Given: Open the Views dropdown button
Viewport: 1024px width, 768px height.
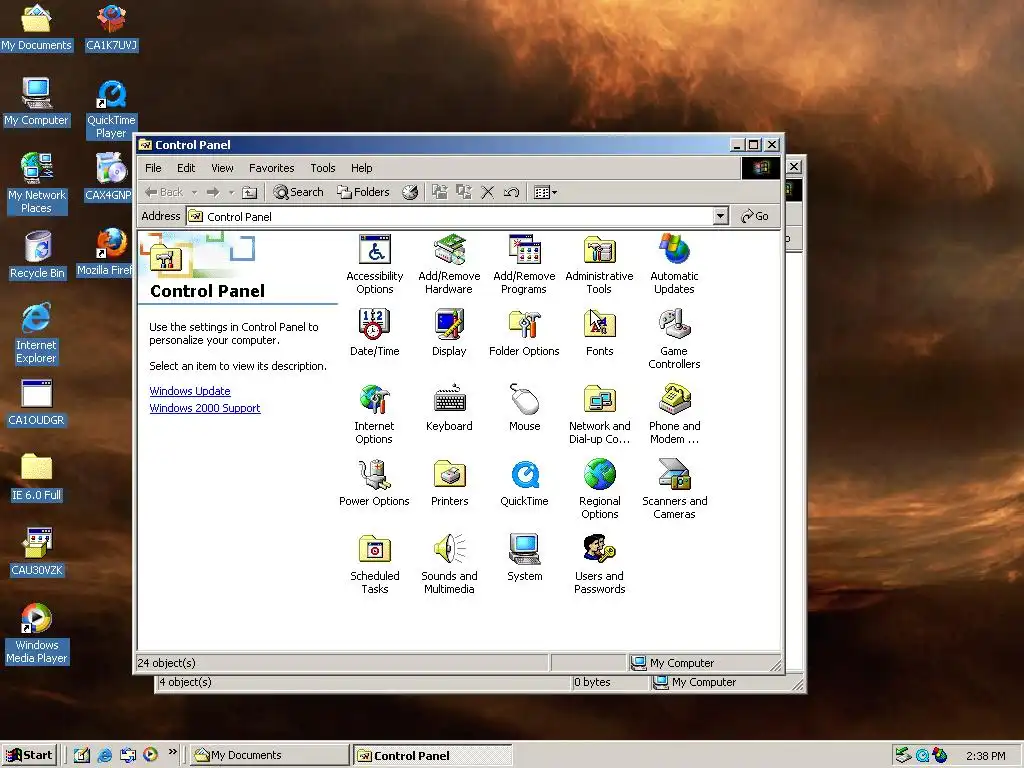Looking at the screenshot, I should pyautogui.click(x=545, y=192).
